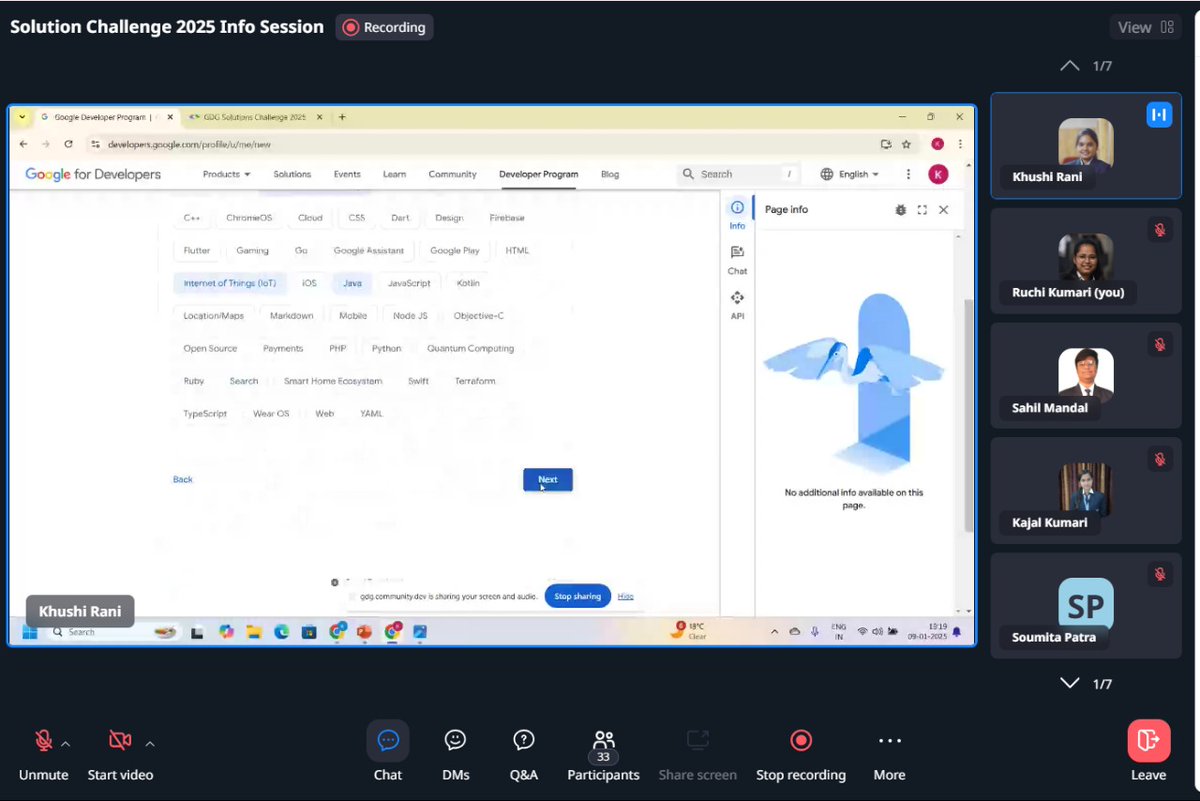The width and height of the screenshot is (1200, 801).
Task: Toggle the Internet of Things (IoT) chip
Action: 230,283
